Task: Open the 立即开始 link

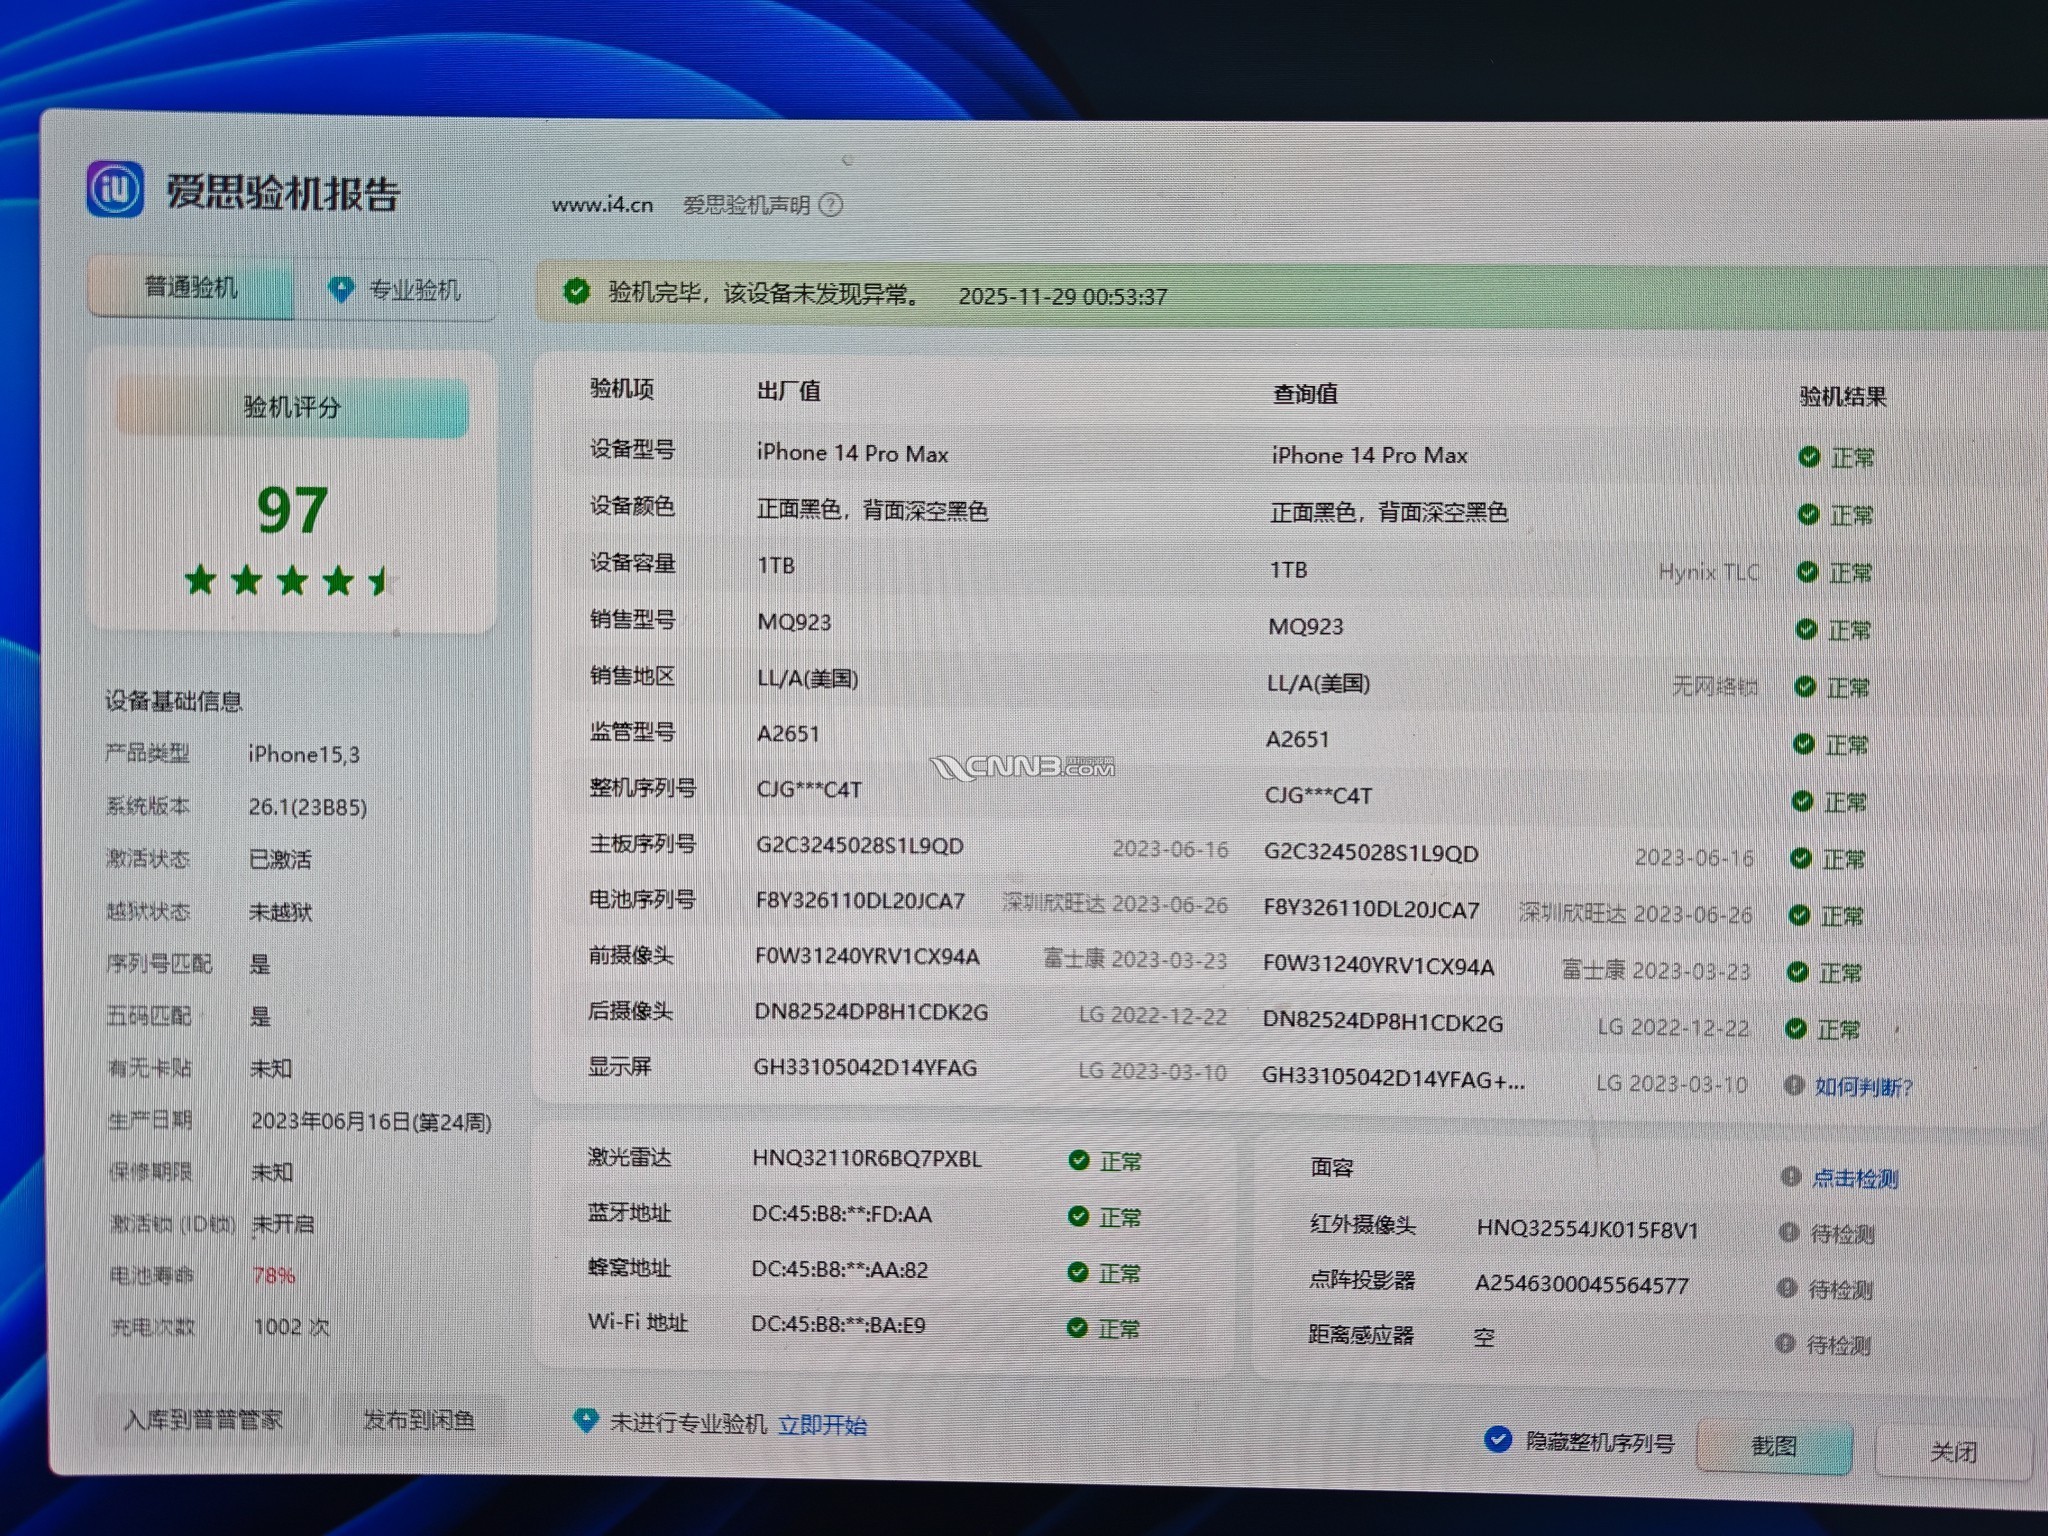Action: (822, 1425)
